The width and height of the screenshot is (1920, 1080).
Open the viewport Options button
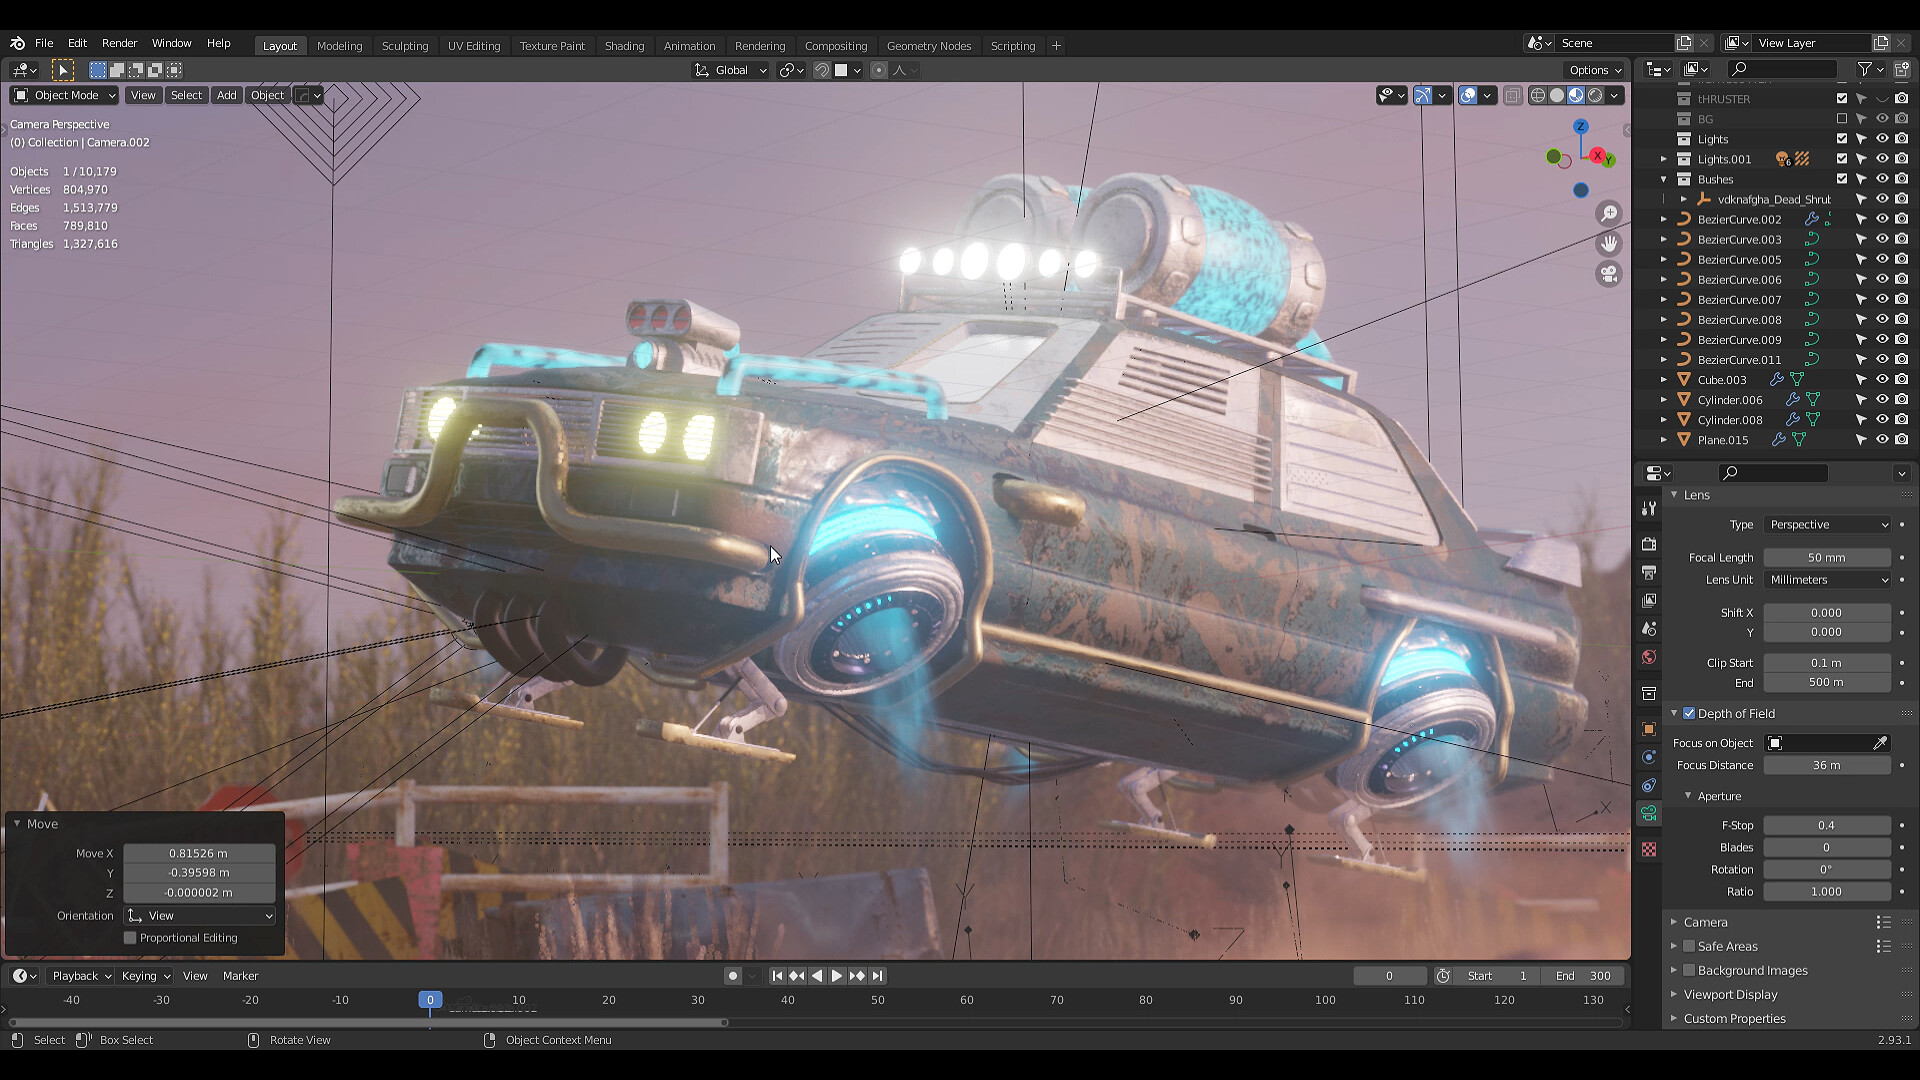[1594, 70]
